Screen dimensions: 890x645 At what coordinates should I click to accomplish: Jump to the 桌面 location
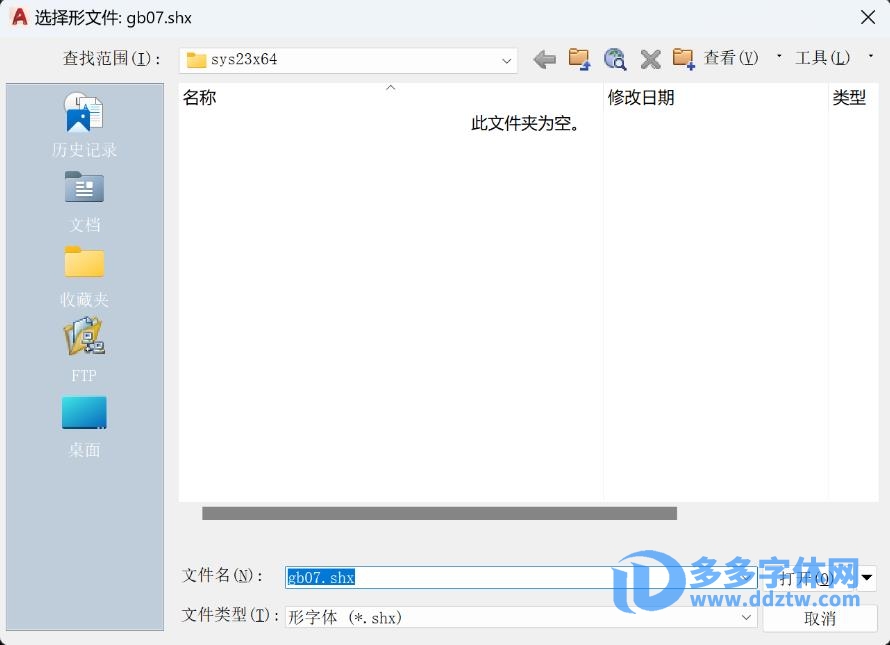pos(85,426)
